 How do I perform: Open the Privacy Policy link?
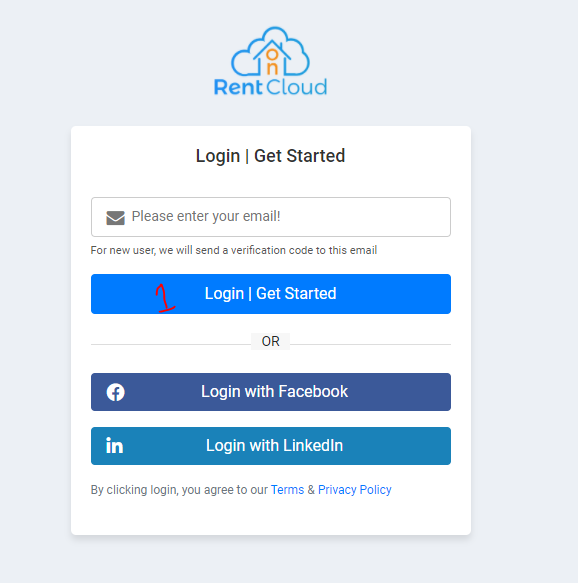355,490
